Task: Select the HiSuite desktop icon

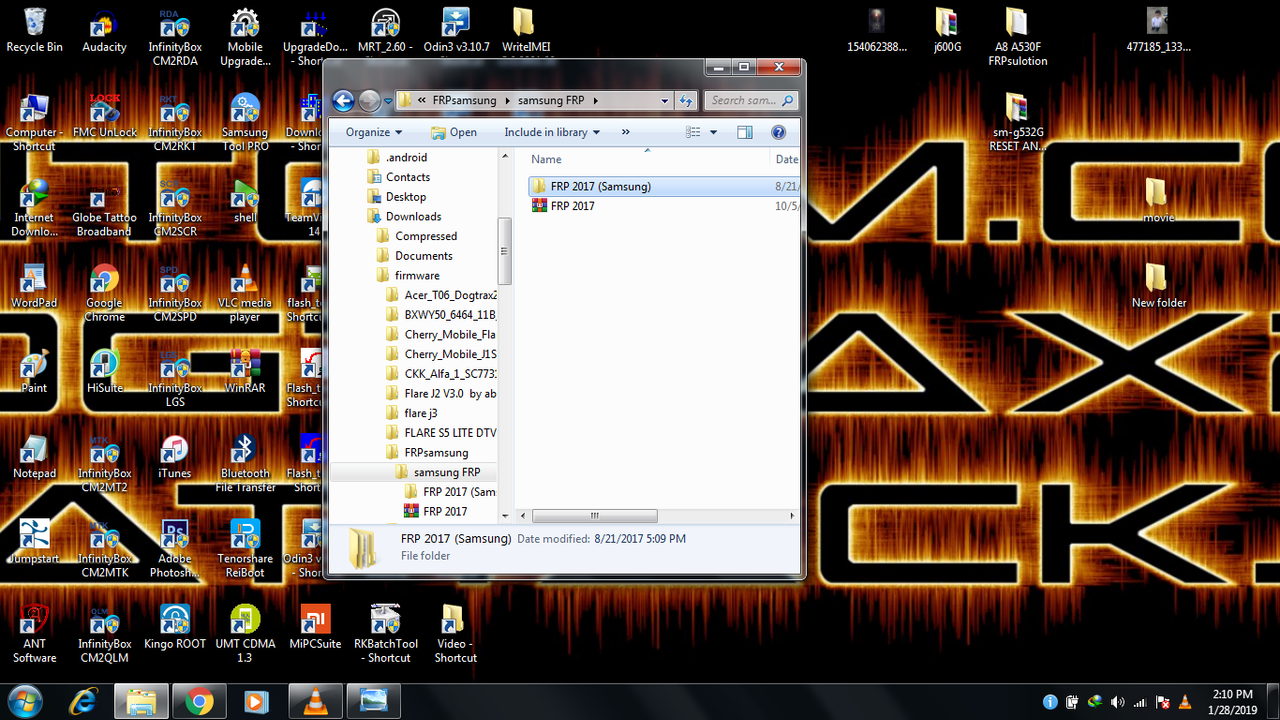Action: pos(105,371)
